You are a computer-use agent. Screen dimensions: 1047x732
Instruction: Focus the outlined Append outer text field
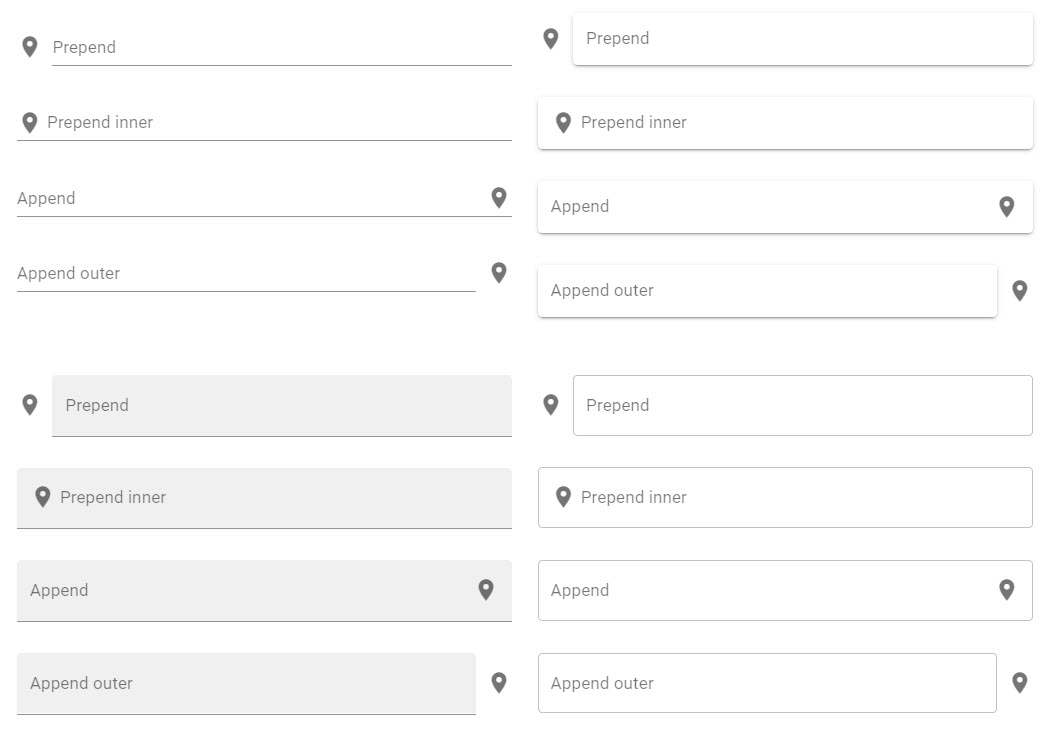tap(767, 683)
